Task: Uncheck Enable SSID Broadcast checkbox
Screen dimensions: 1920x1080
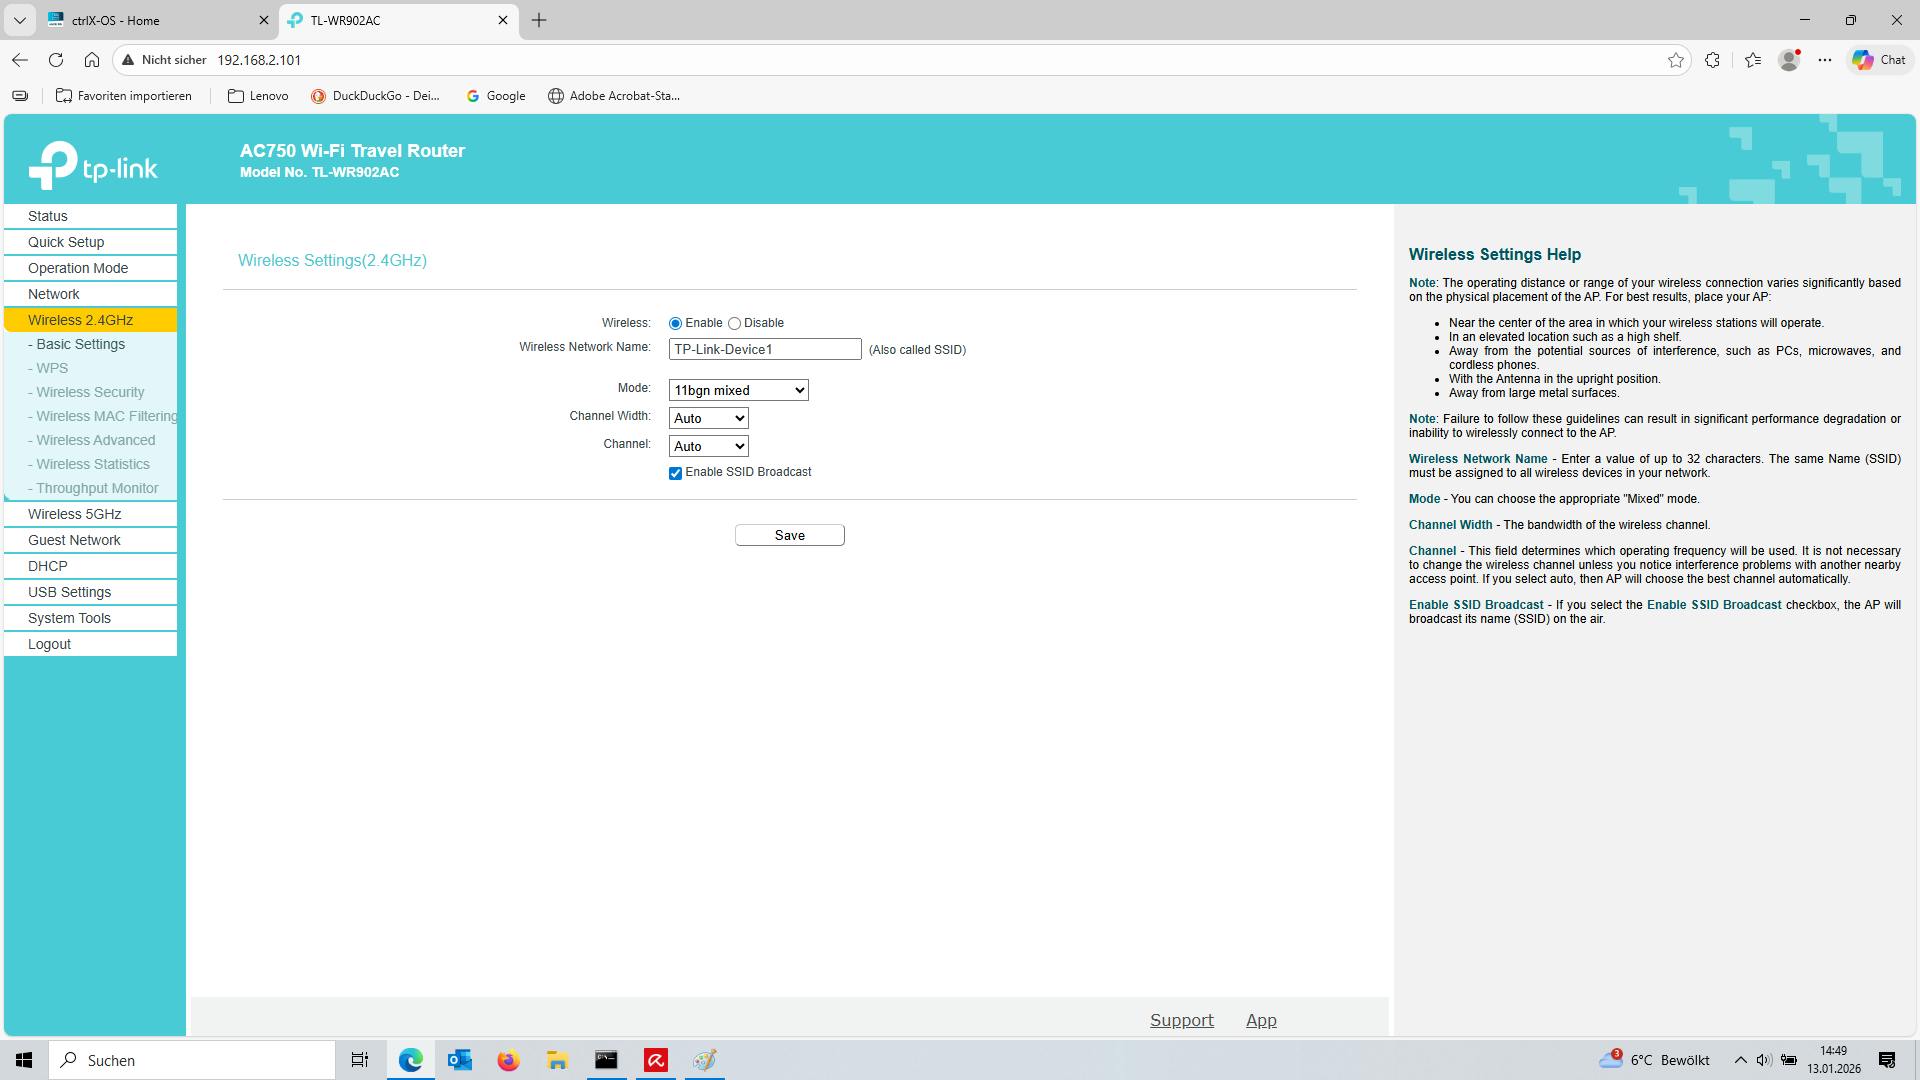Action: [676, 473]
